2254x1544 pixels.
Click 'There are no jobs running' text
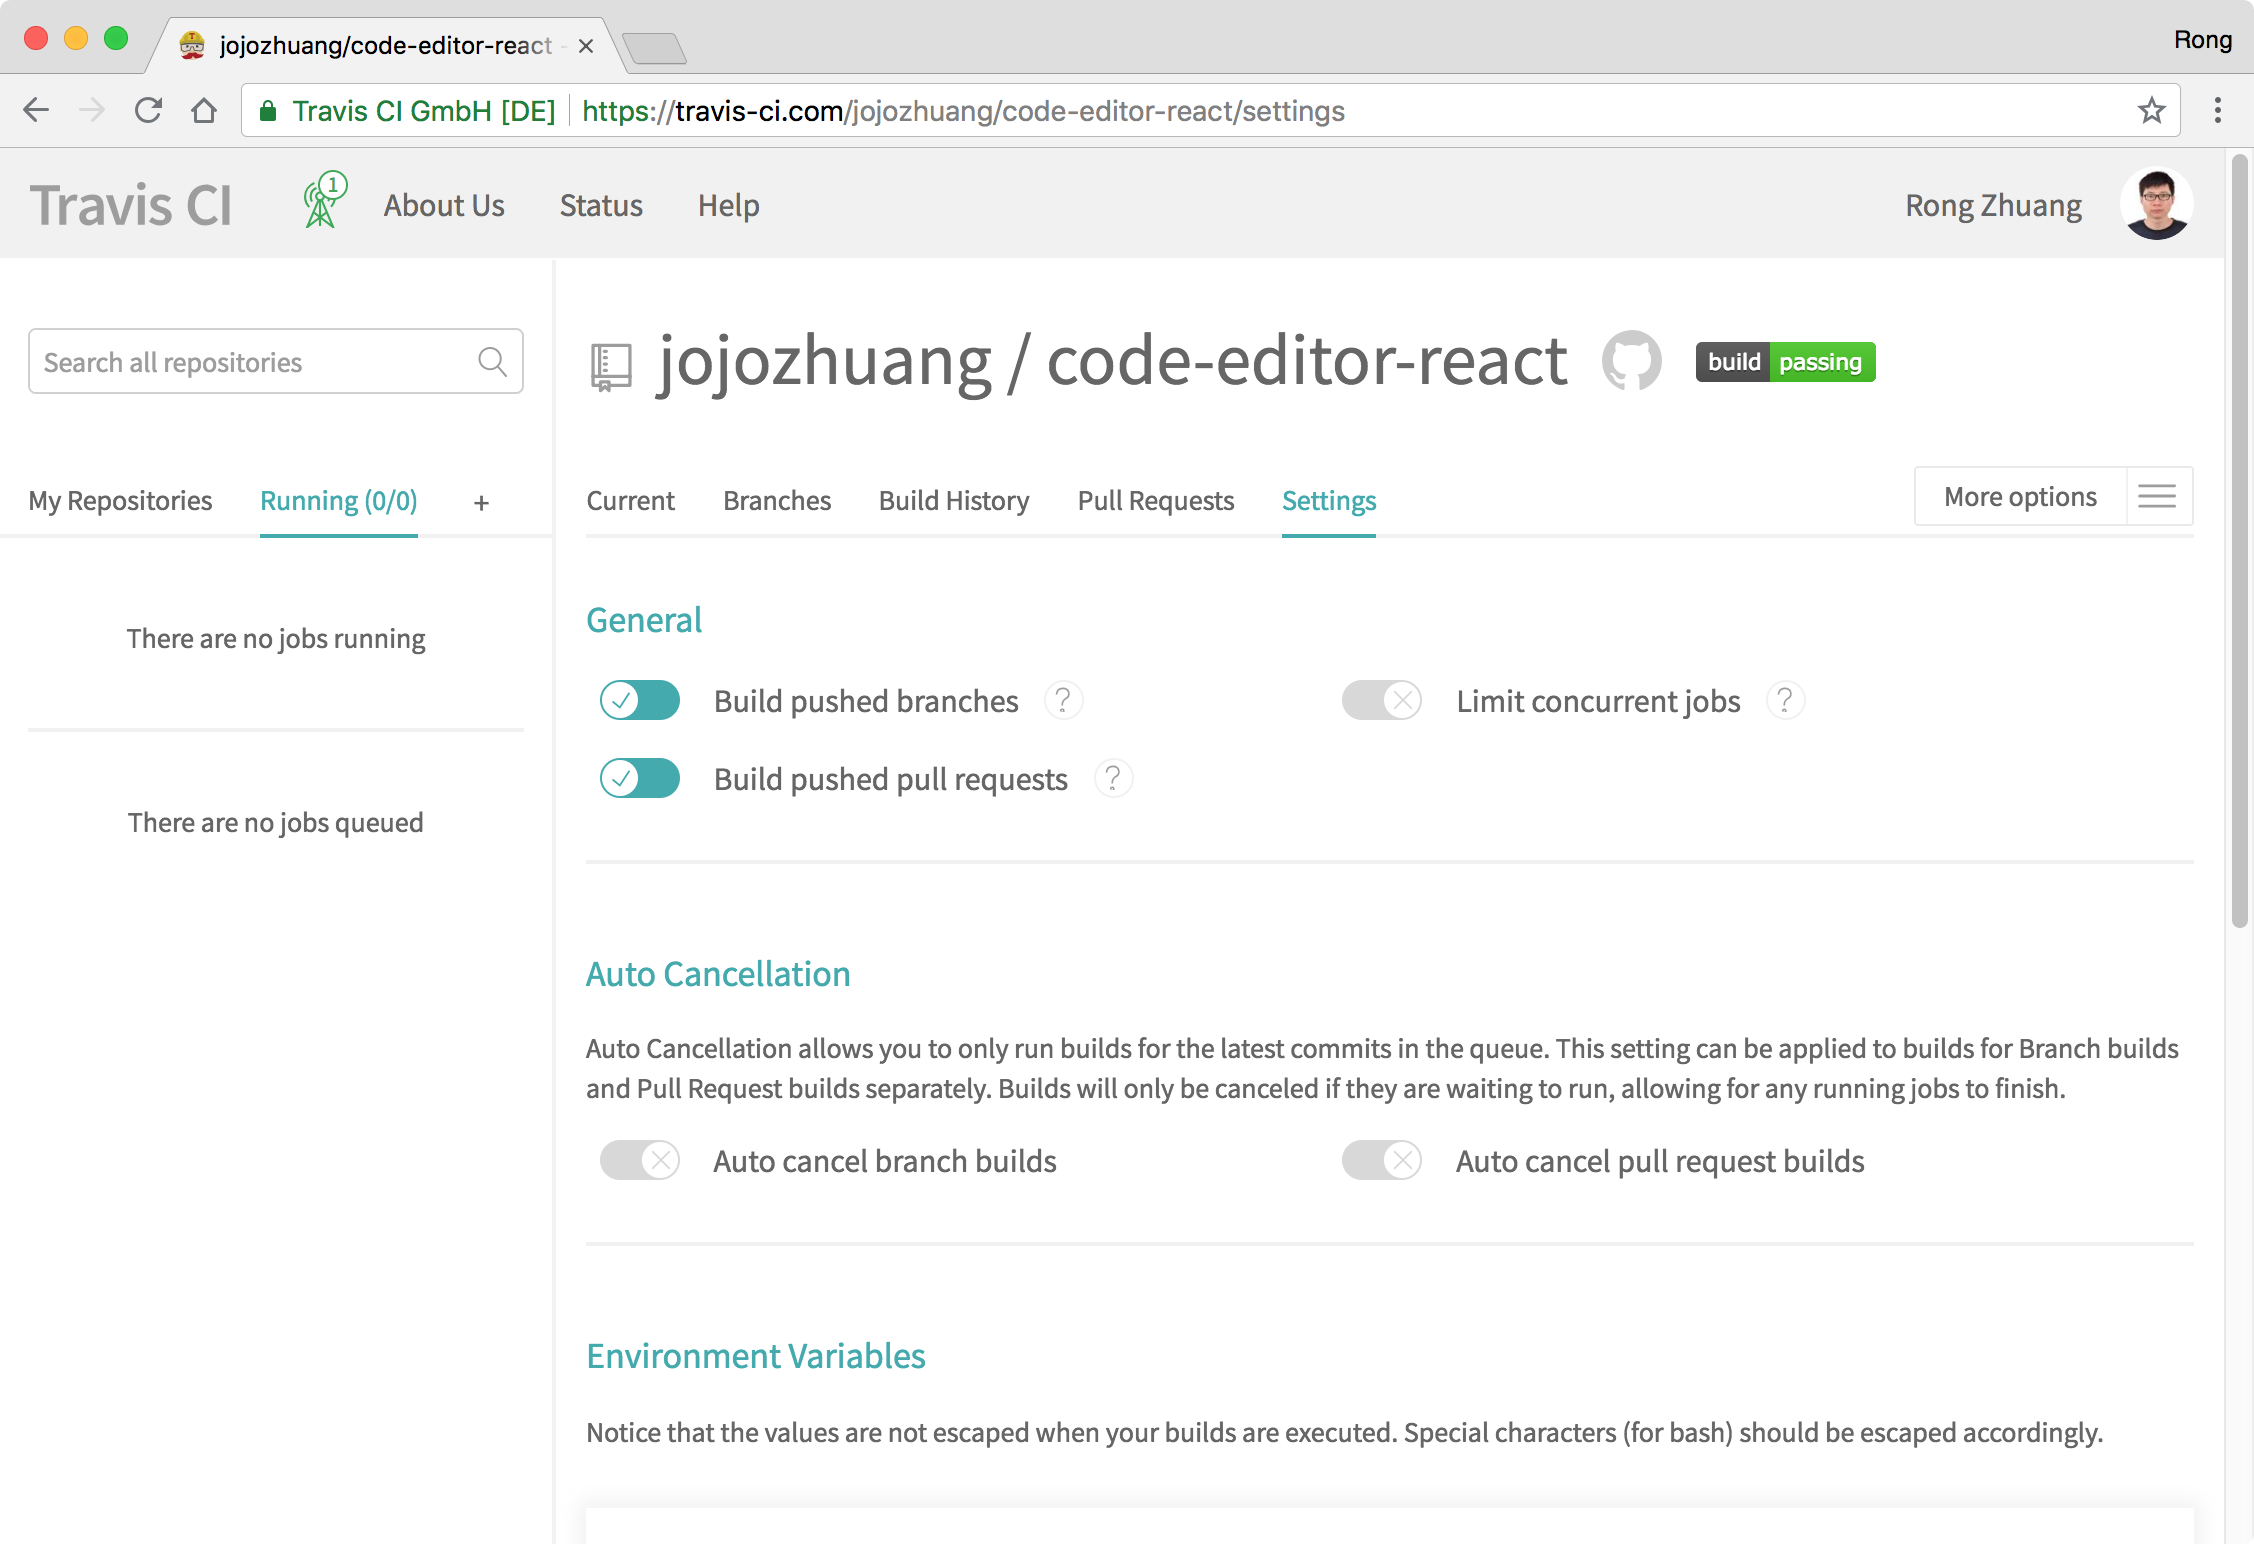pos(276,638)
